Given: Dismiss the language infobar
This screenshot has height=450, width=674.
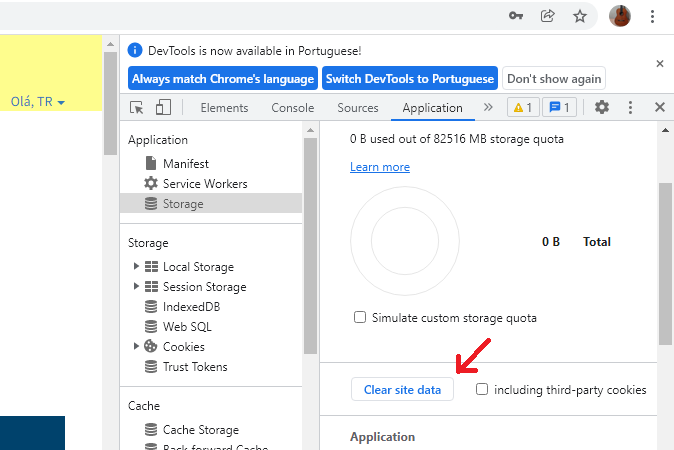Looking at the screenshot, I should pyautogui.click(x=660, y=64).
